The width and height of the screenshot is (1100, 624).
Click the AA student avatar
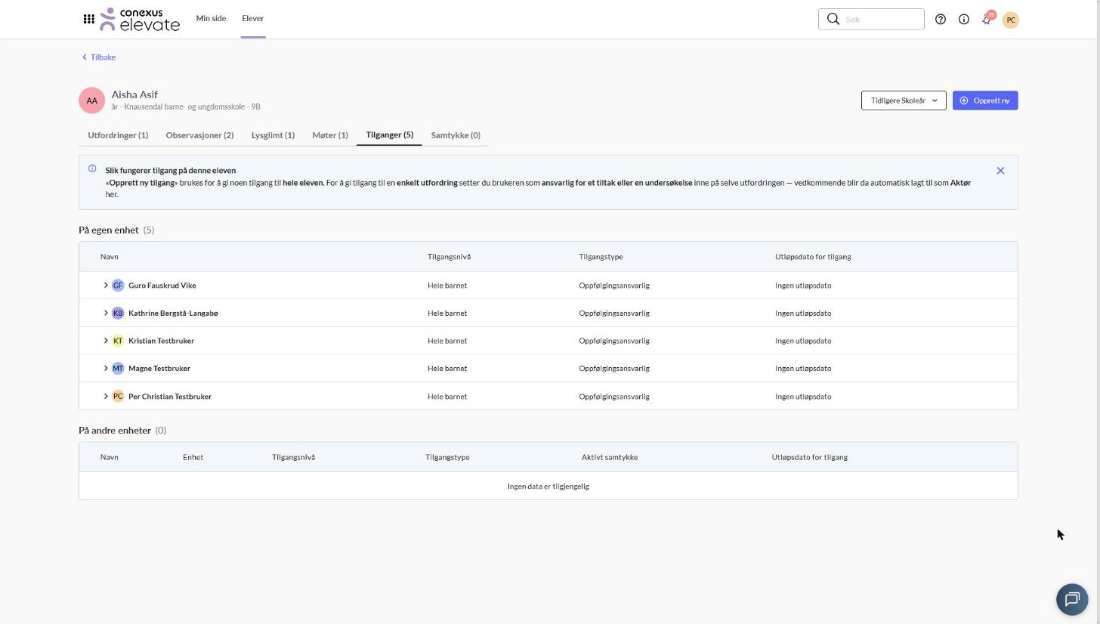(92, 100)
